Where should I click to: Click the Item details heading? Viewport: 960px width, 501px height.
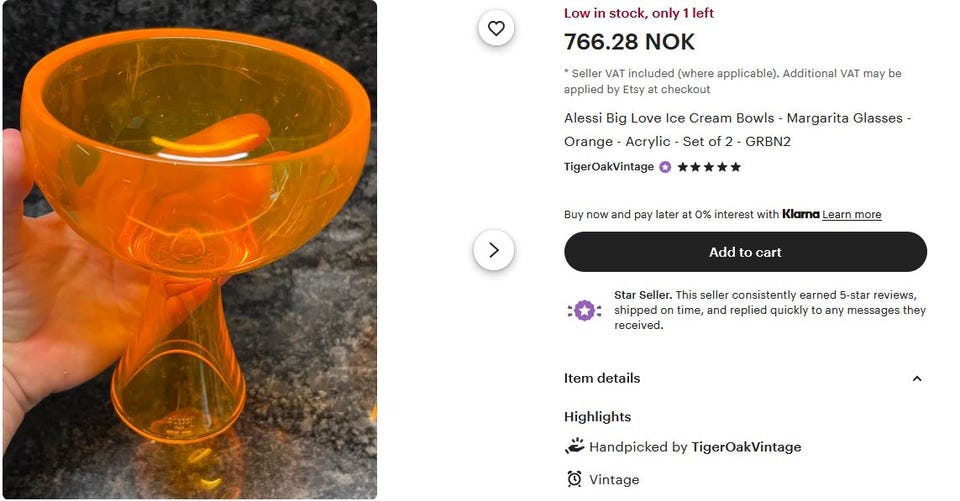(602, 378)
